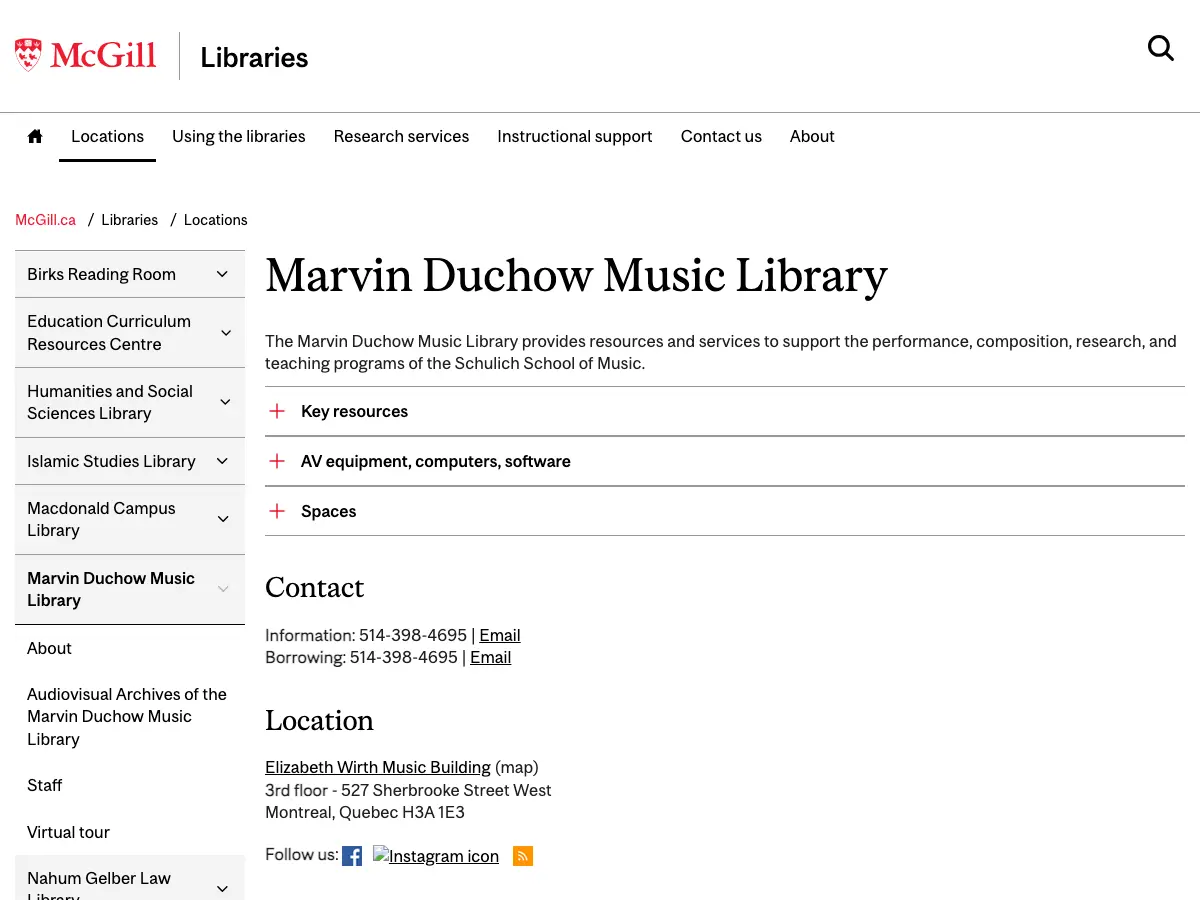Collapse the Marvin Duchow Music Library chevron
This screenshot has height=900, width=1200.
(223, 589)
